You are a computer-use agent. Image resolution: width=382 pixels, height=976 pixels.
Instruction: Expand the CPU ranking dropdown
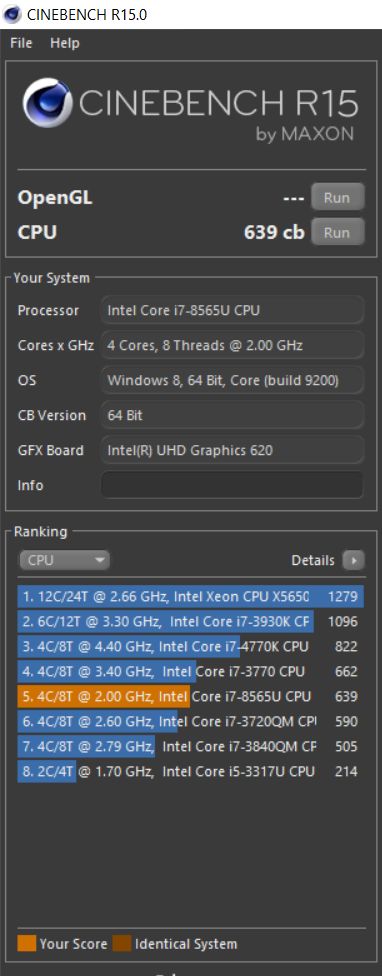[65, 560]
